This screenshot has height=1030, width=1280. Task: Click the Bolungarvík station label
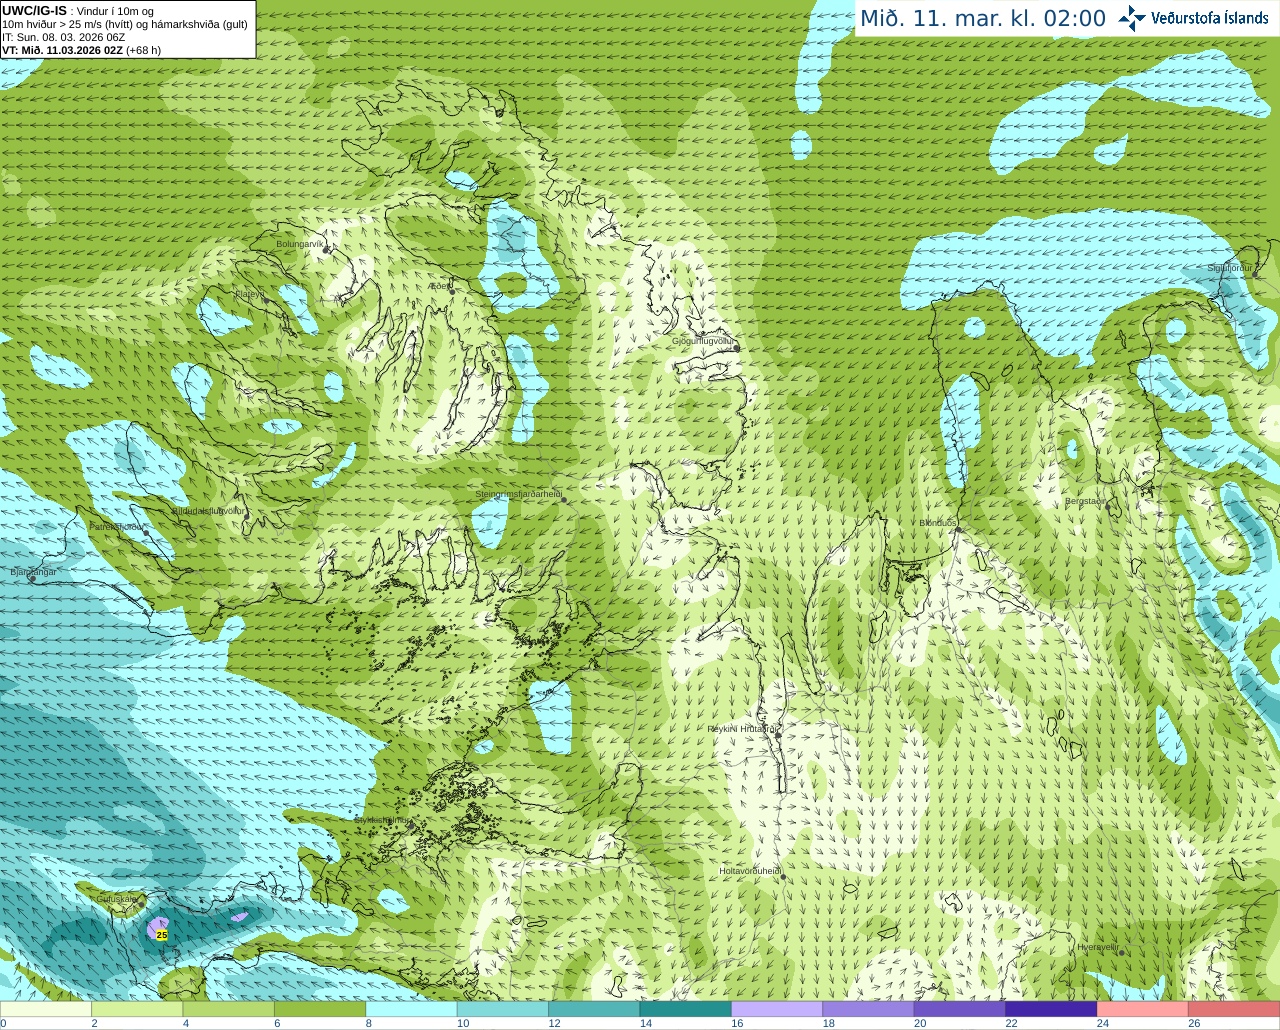tap(300, 243)
